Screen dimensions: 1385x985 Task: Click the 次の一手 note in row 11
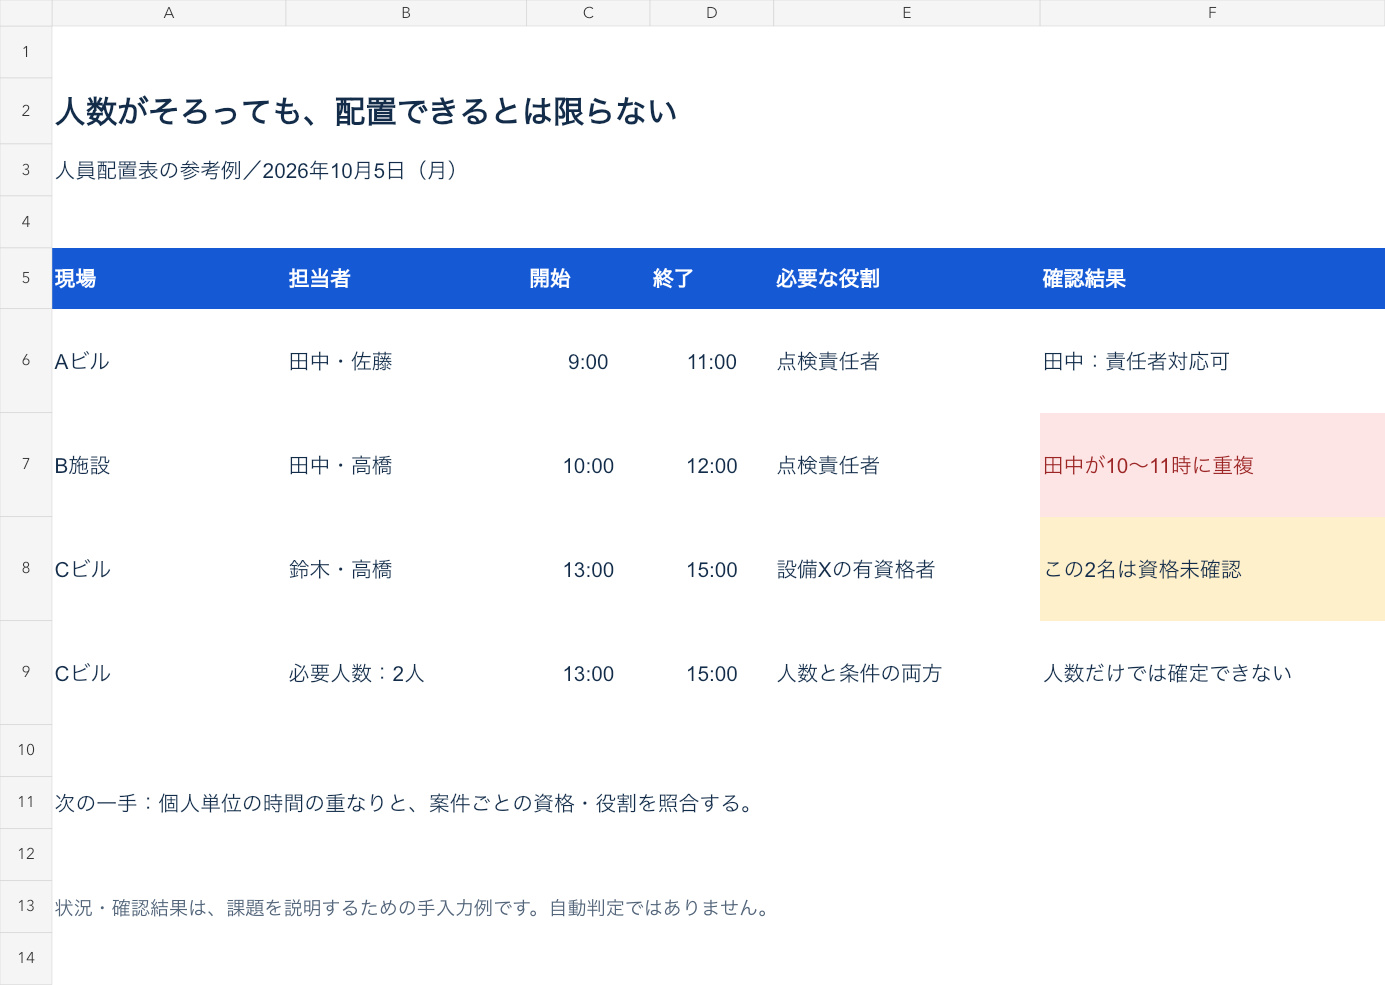pos(407,803)
